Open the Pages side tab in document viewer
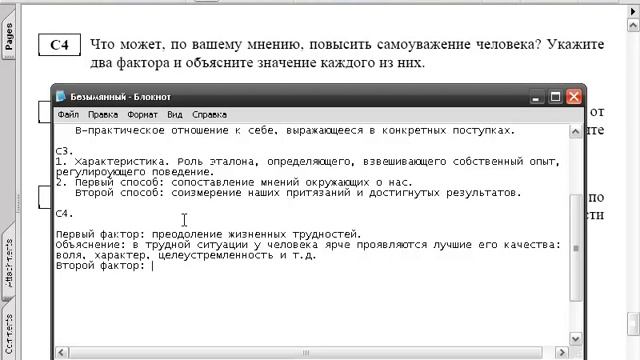The image size is (640, 360). click(x=9, y=37)
